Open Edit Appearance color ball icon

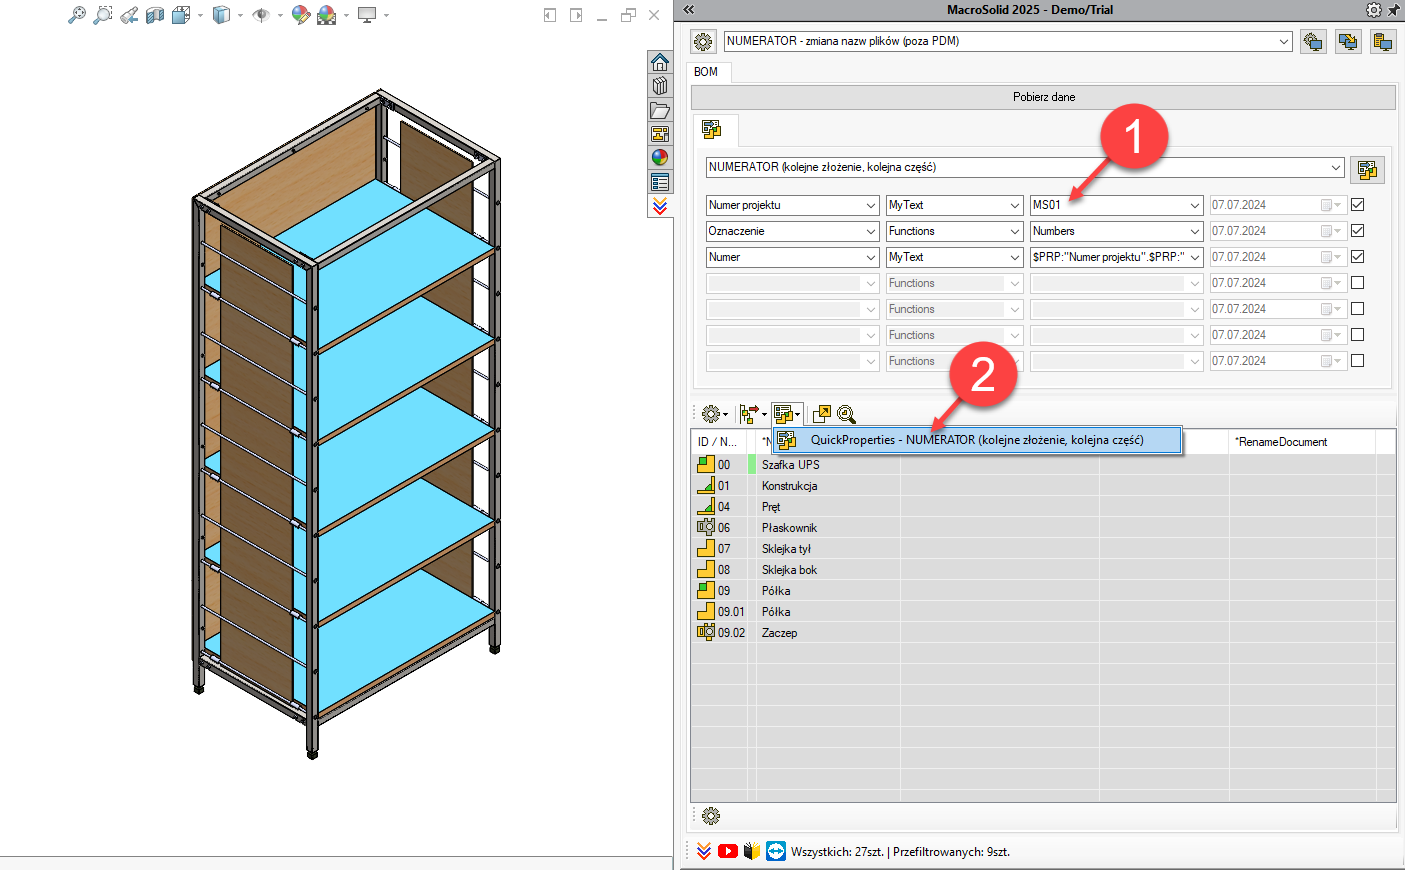(x=300, y=15)
